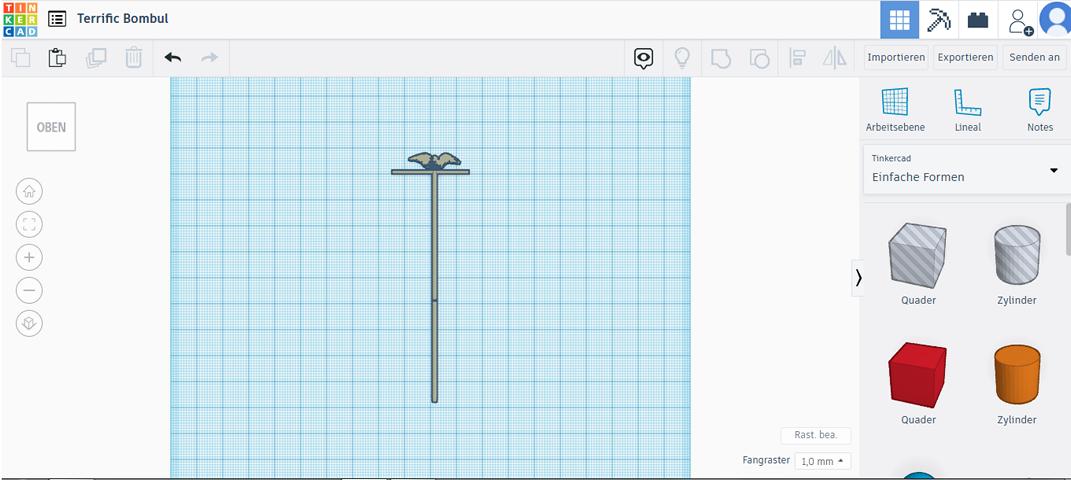
Task: Open the Lineal ruler tool
Action: click(967, 109)
